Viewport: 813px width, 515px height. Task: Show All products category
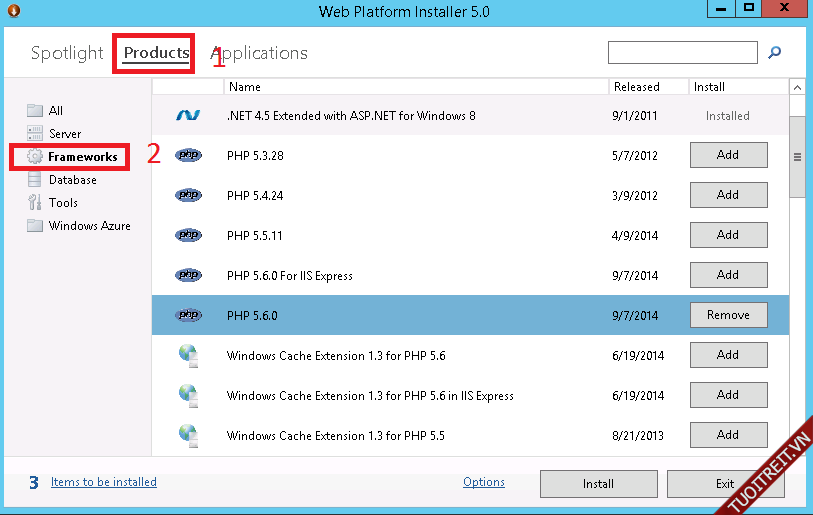point(56,111)
